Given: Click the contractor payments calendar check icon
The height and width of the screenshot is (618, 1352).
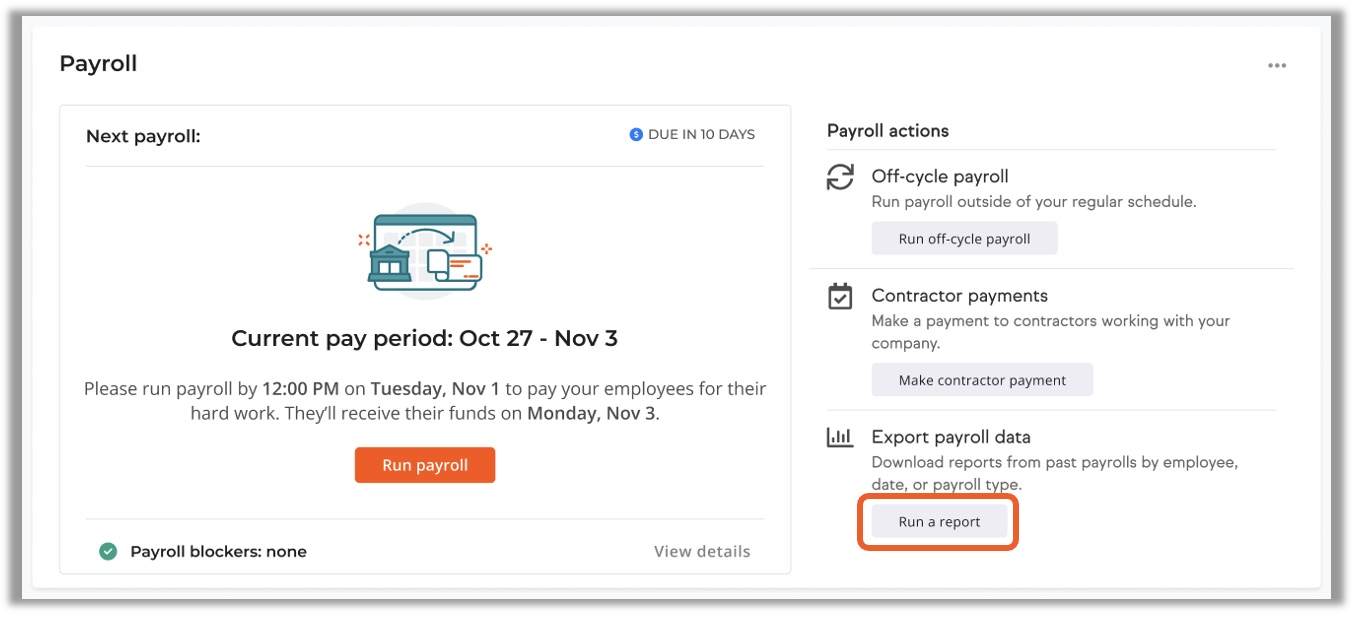Looking at the screenshot, I should point(840,297).
